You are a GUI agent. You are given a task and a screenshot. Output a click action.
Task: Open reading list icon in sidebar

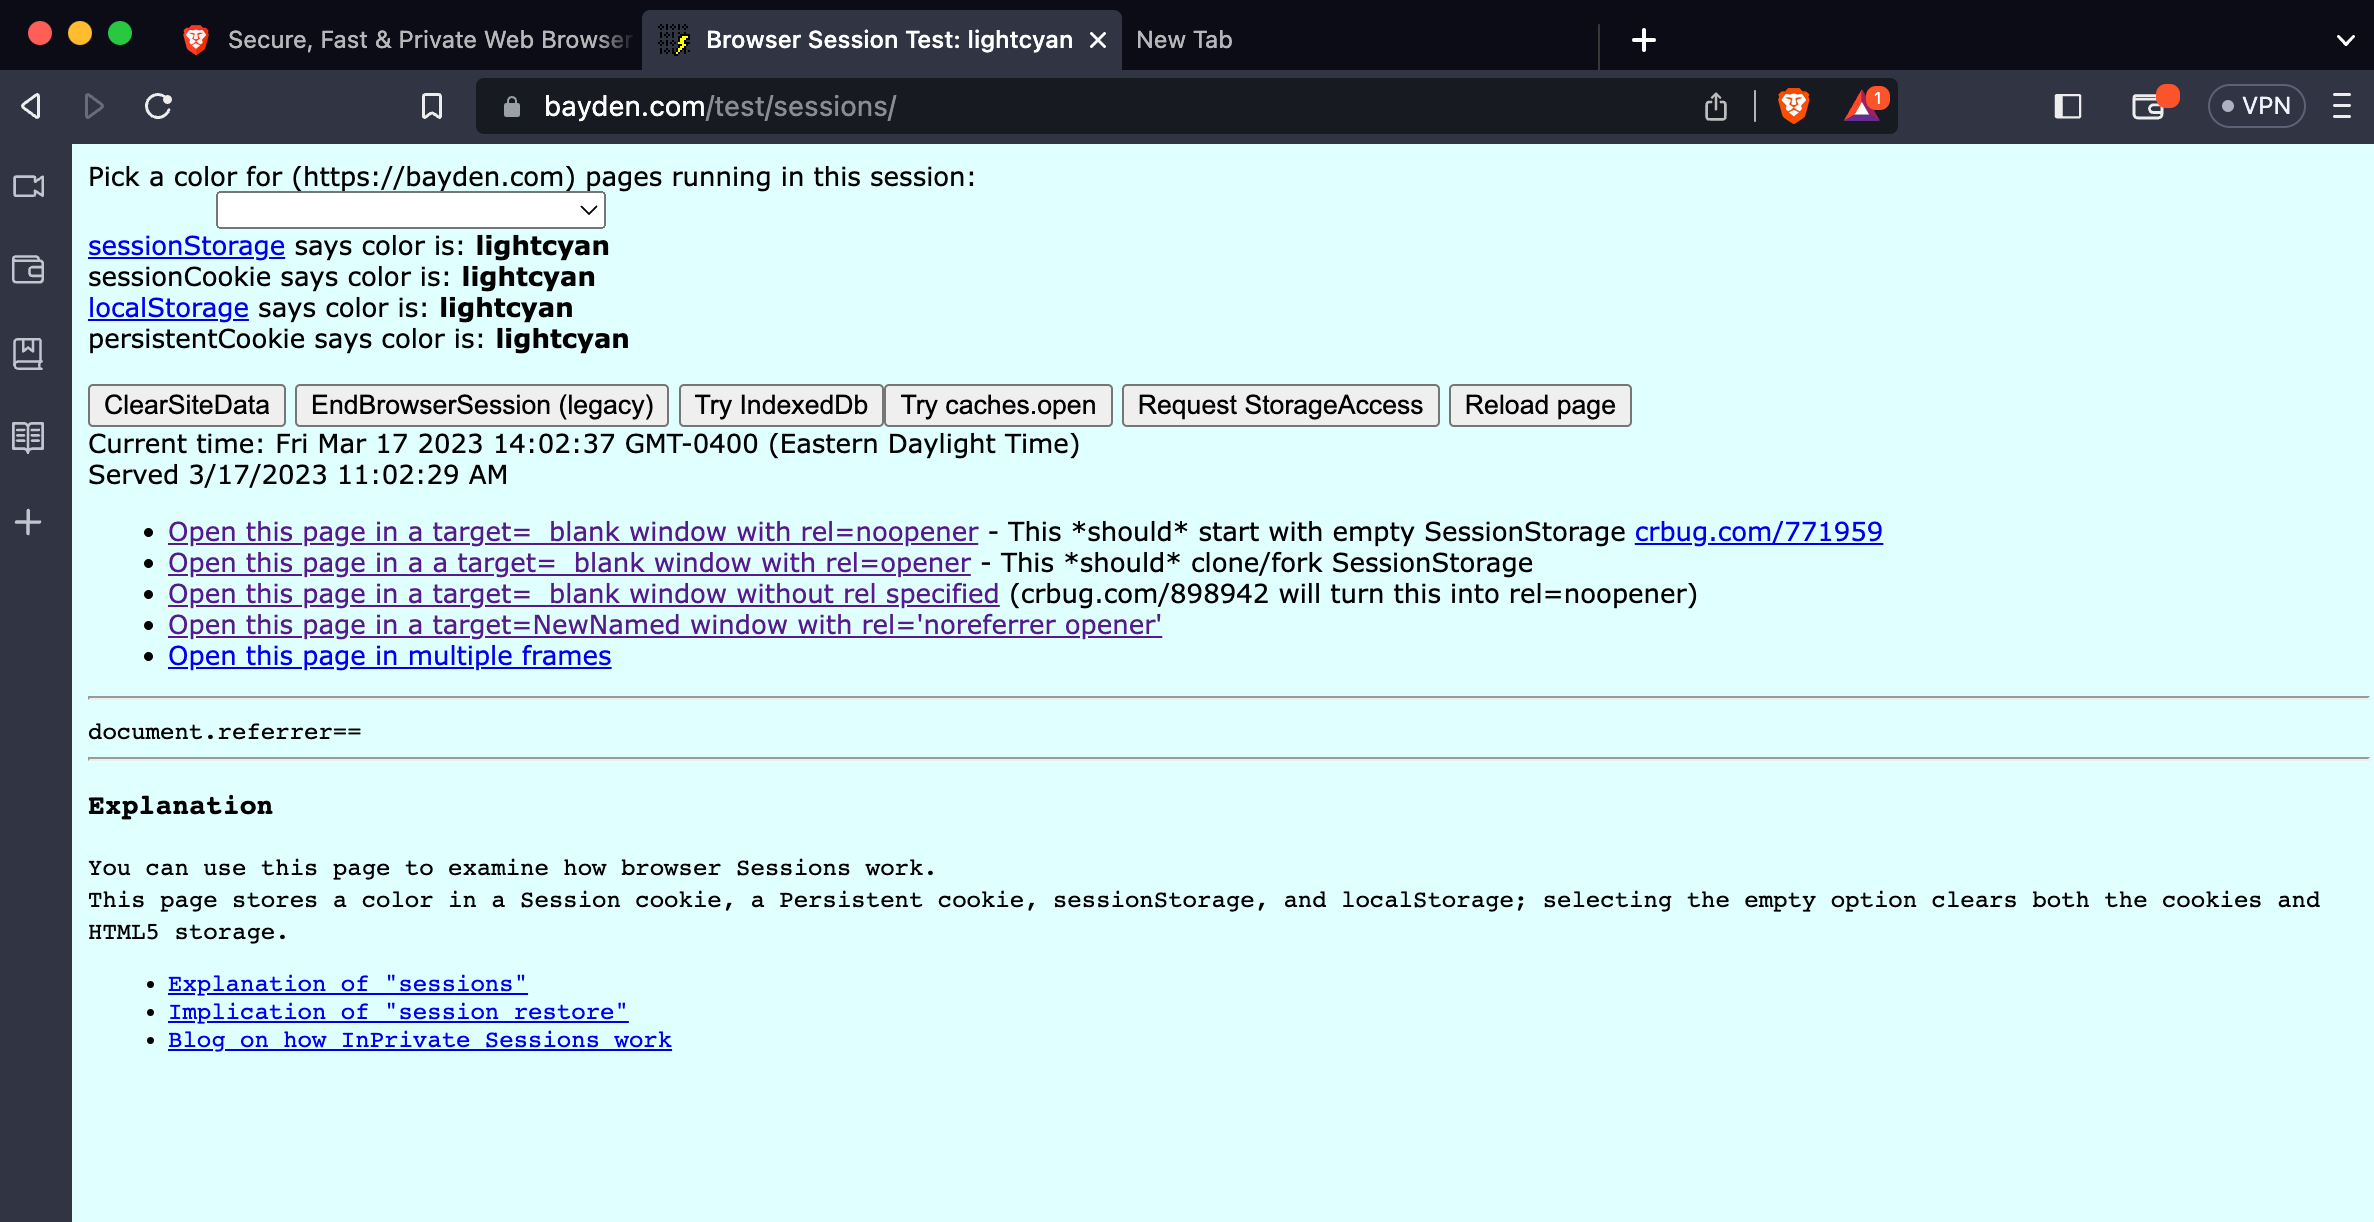(28, 437)
